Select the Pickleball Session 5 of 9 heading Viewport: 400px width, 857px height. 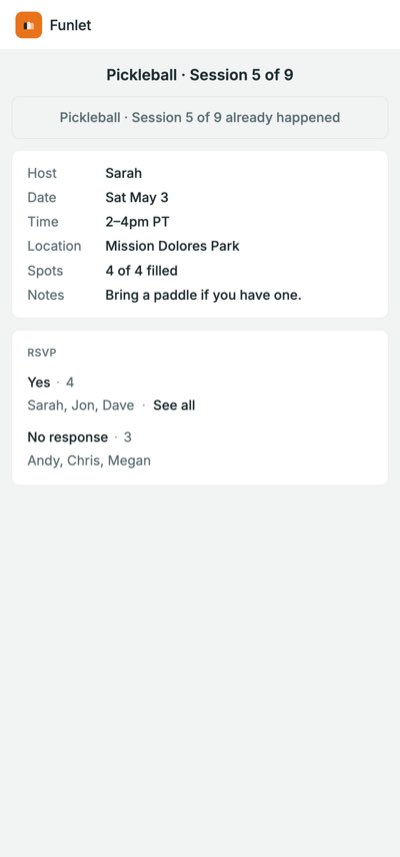click(x=200, y=75)
